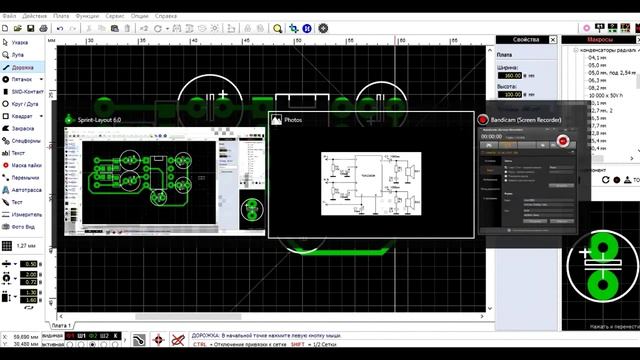Toggle visibility of К layer label
The image size is (640, 360).
116,336
